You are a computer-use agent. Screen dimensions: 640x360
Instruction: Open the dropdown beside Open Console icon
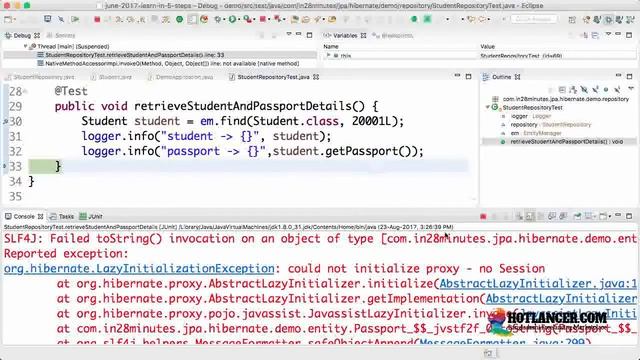pyautogui.click(x=609, y=216)
